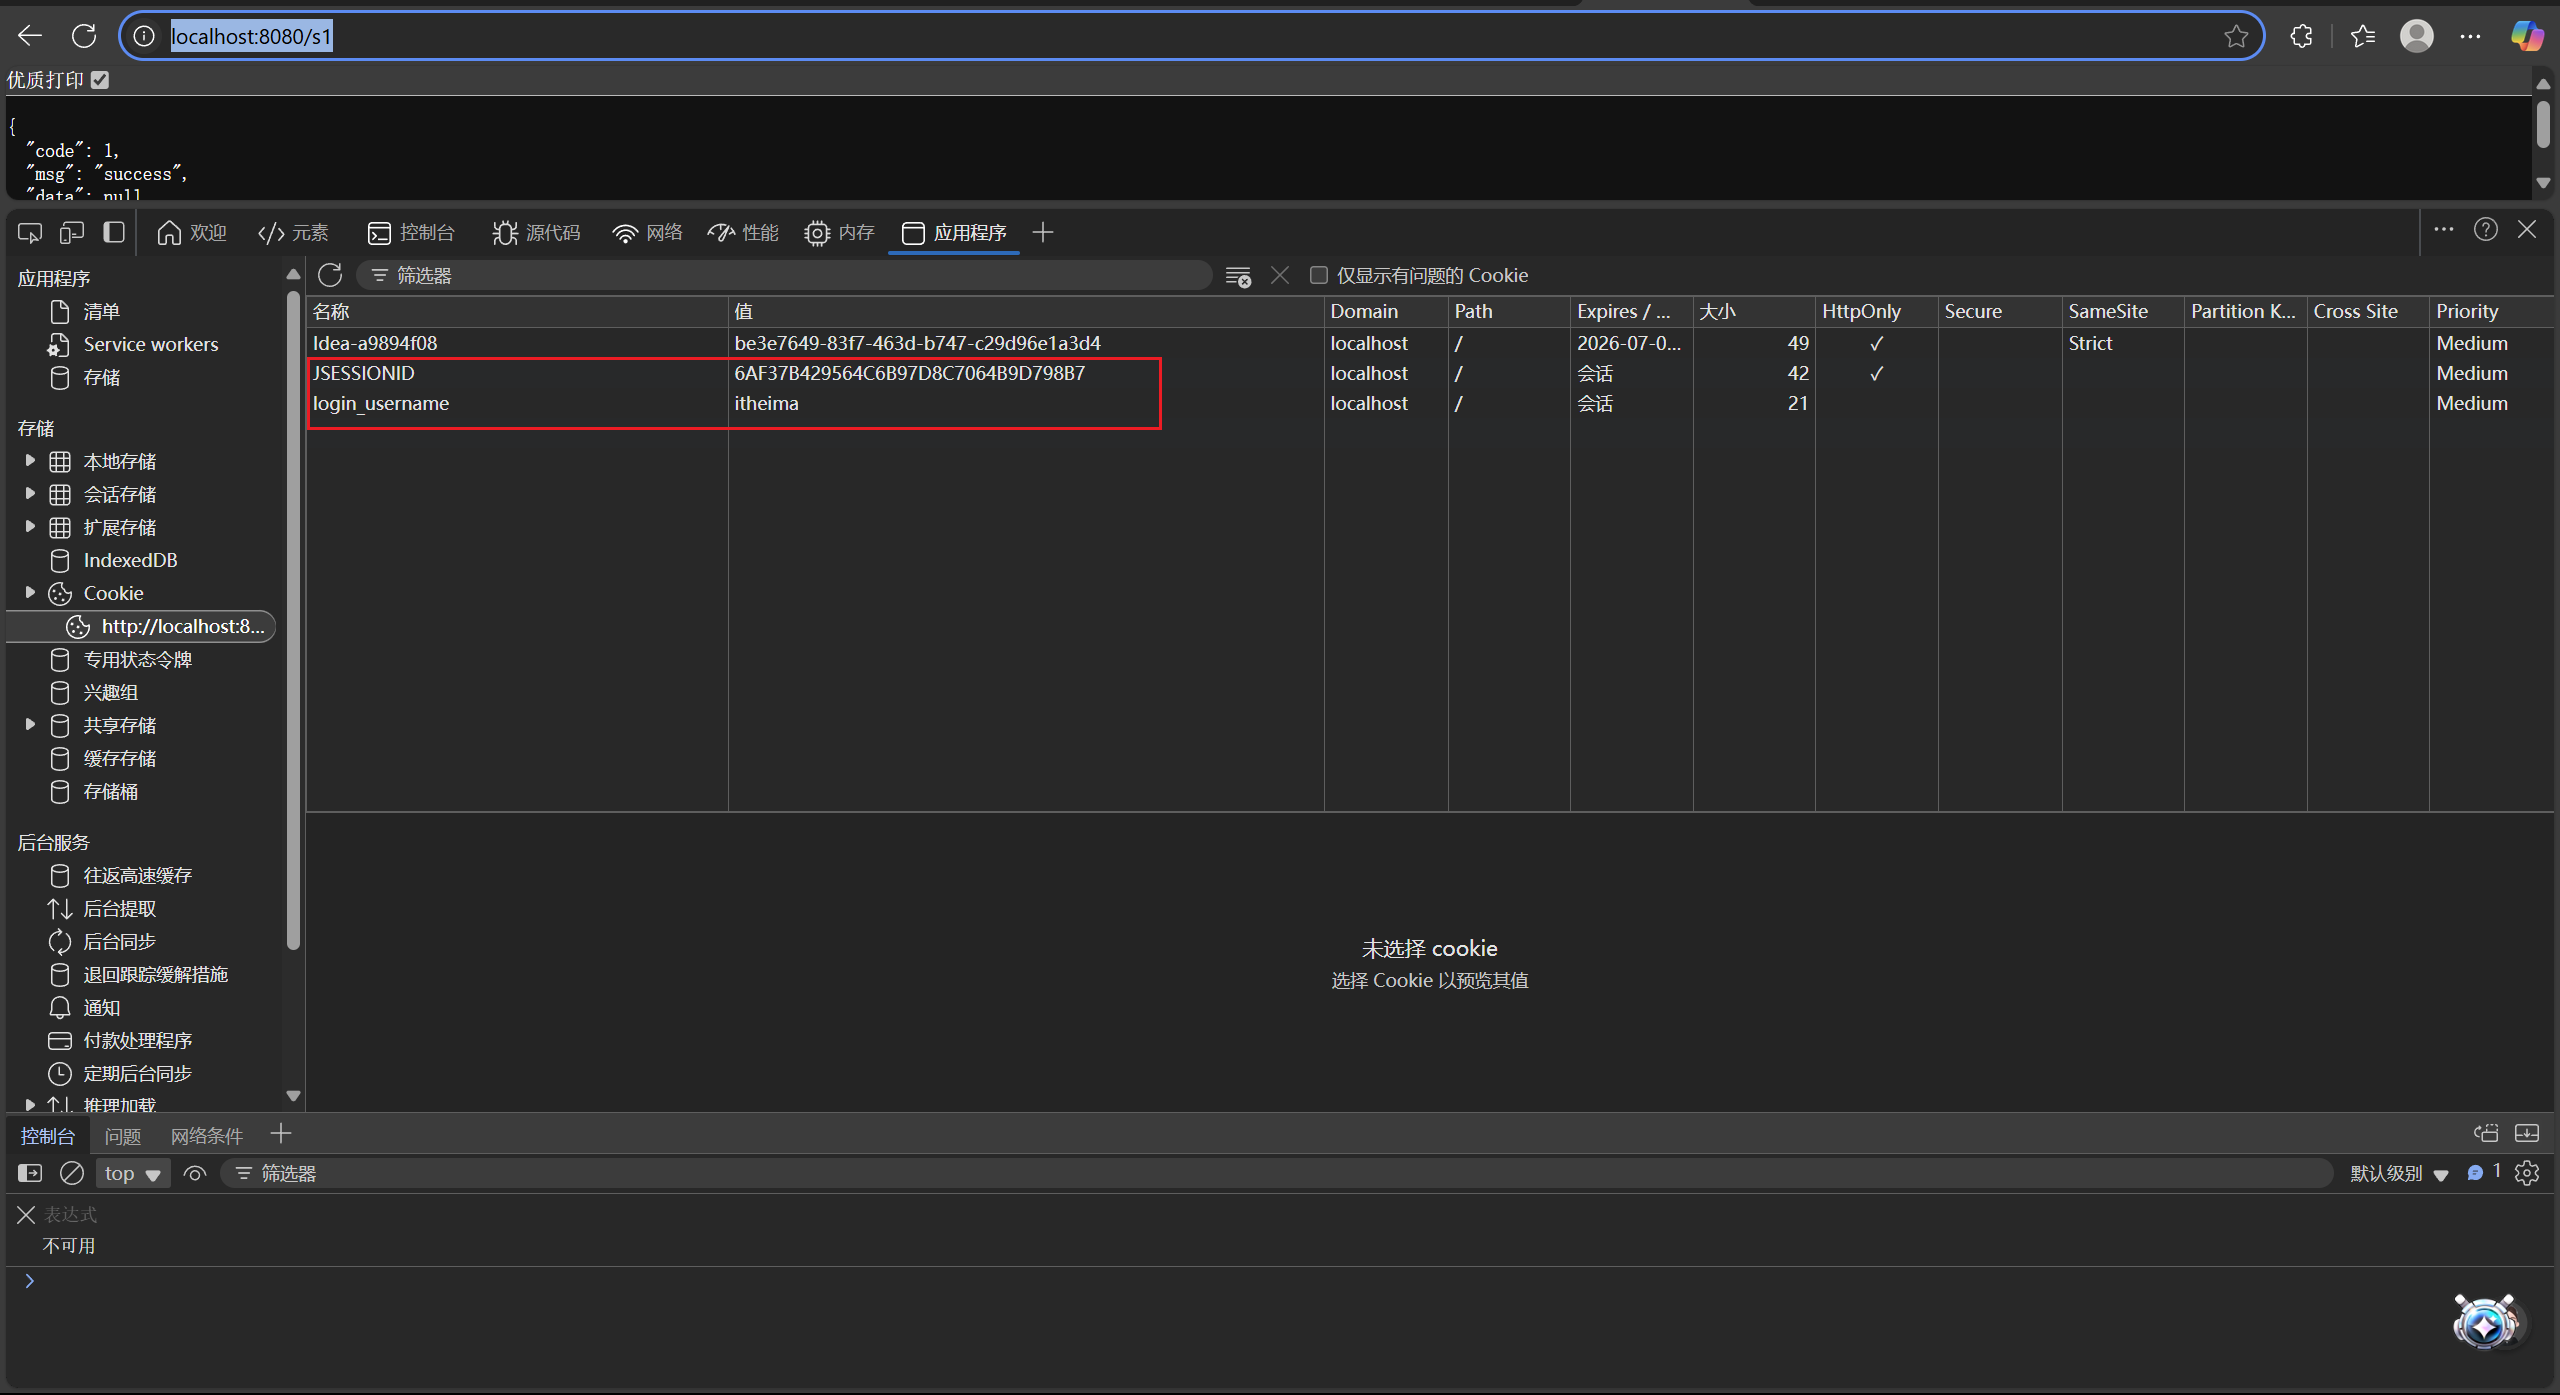Open Service workers in sidebar
Image resolution: width=2560 pixels, height=1395 pixels.
point(150,344)
